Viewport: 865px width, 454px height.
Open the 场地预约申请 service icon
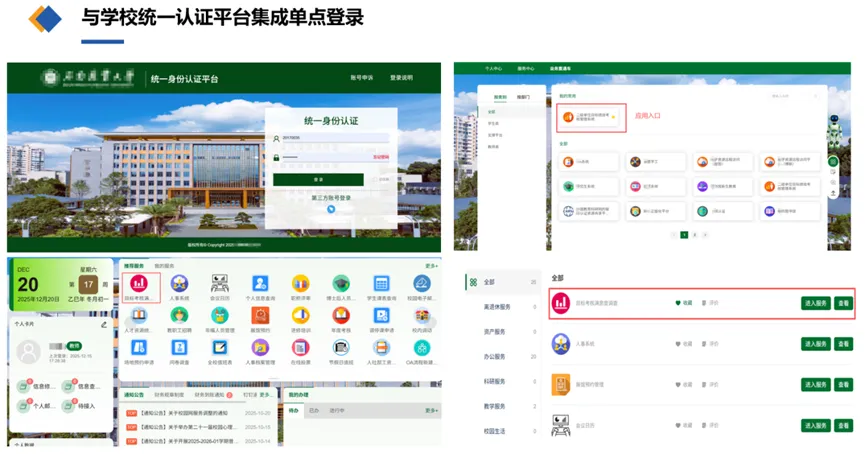[138, 348]
